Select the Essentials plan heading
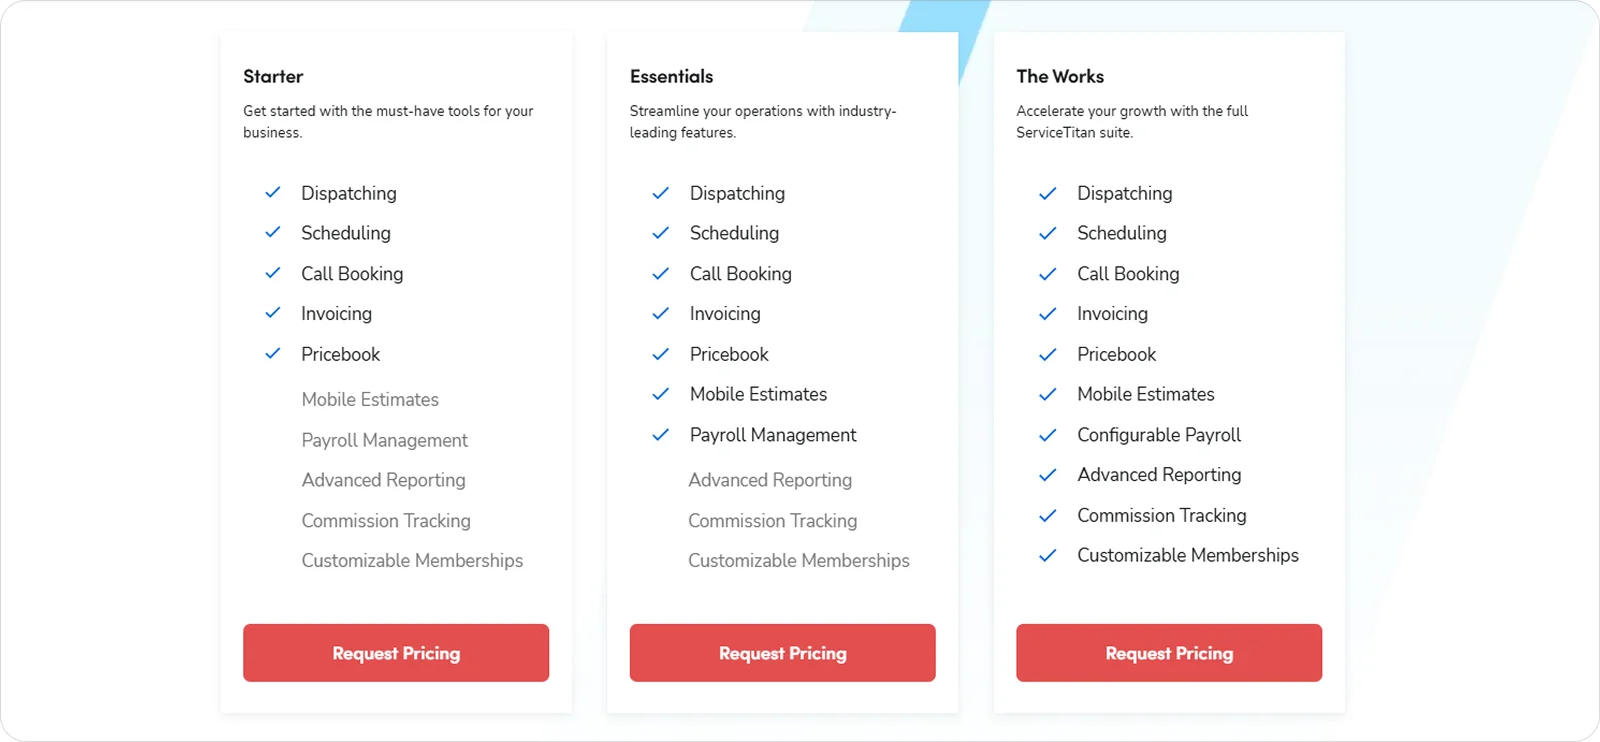The image size is (1600, 742). tap(671, 76)
